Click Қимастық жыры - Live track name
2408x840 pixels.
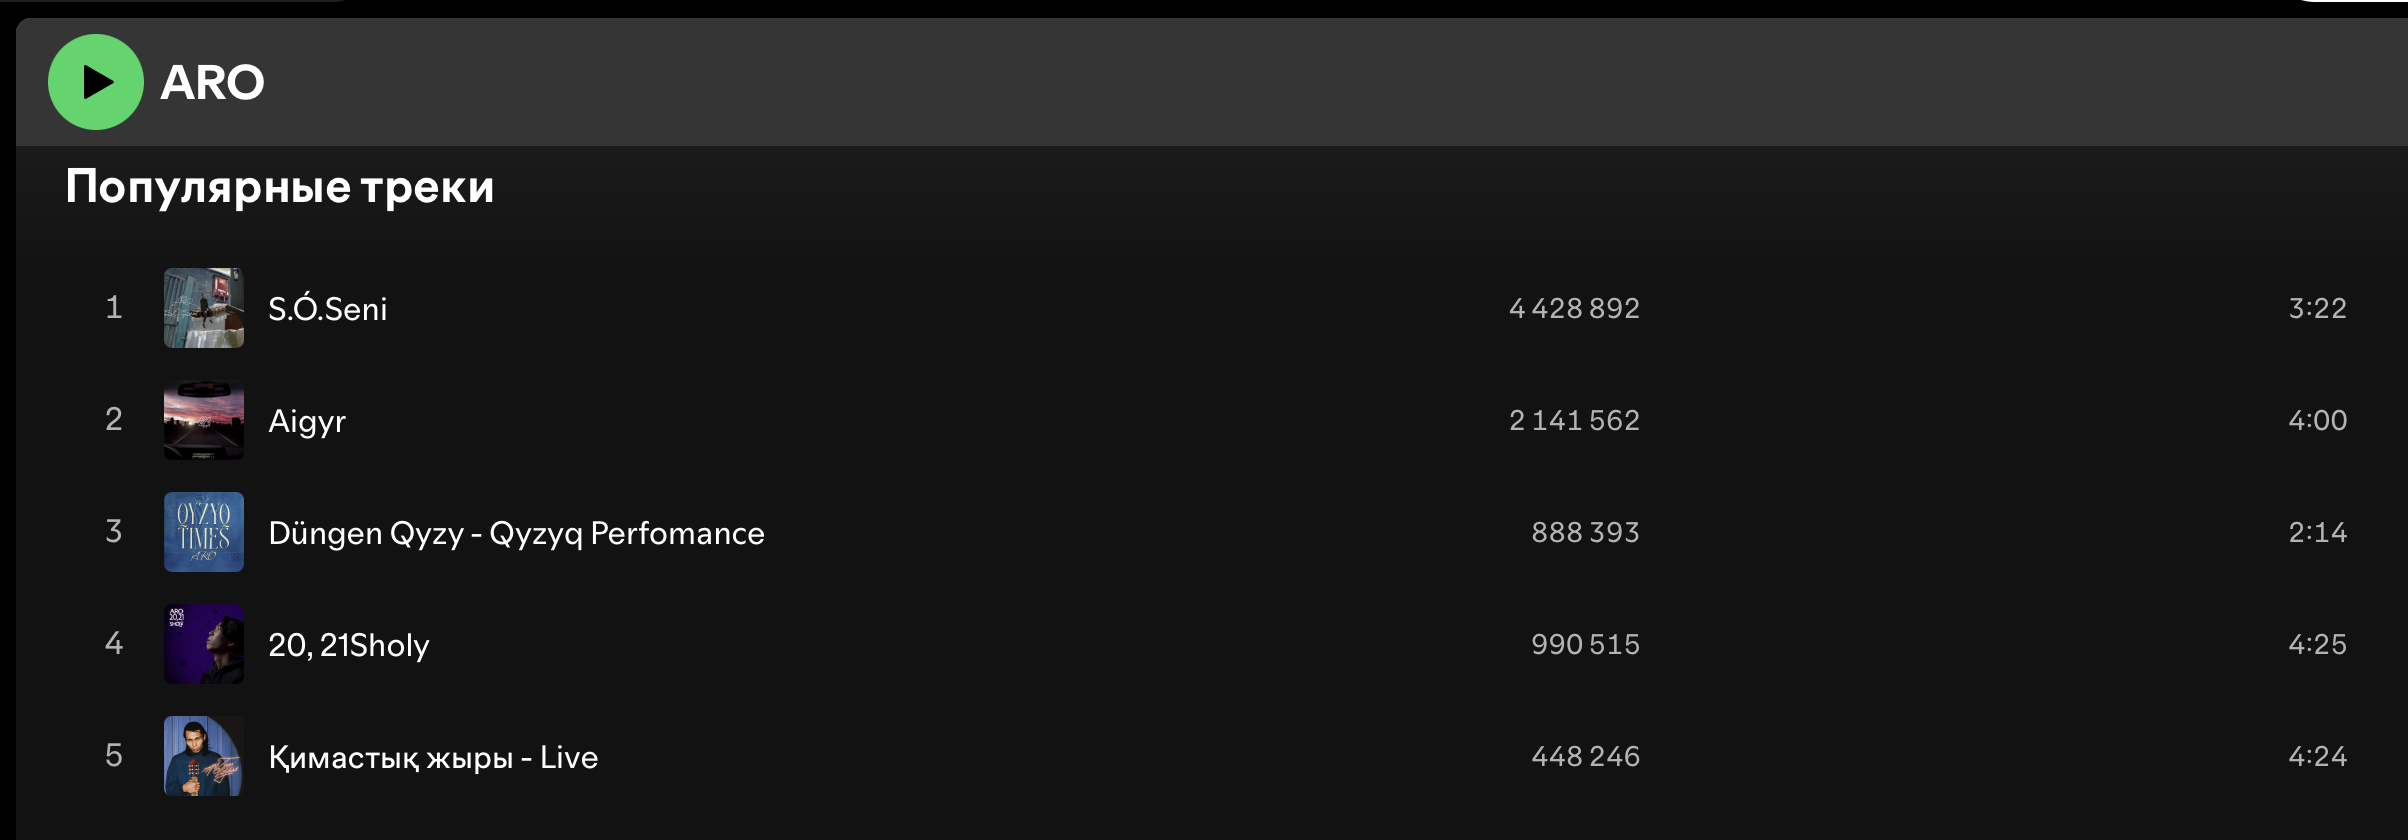click(433, 757)
